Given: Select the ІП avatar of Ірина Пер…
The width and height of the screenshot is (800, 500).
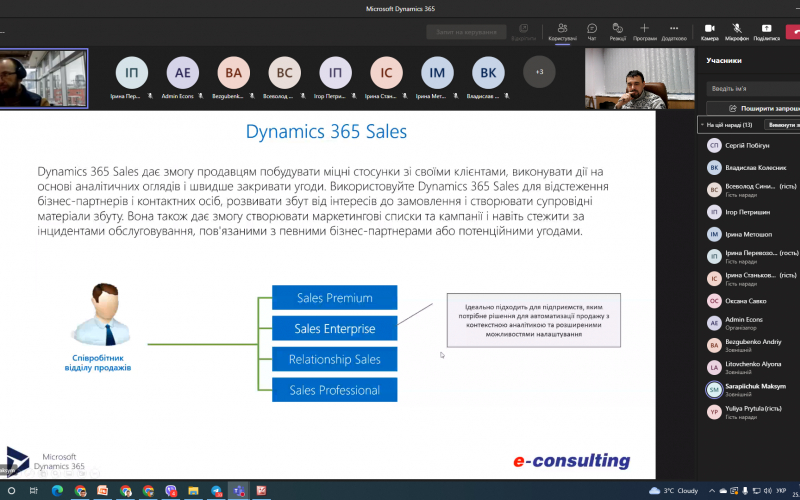Looking at the screenshot, I should [x=132, y=73].
